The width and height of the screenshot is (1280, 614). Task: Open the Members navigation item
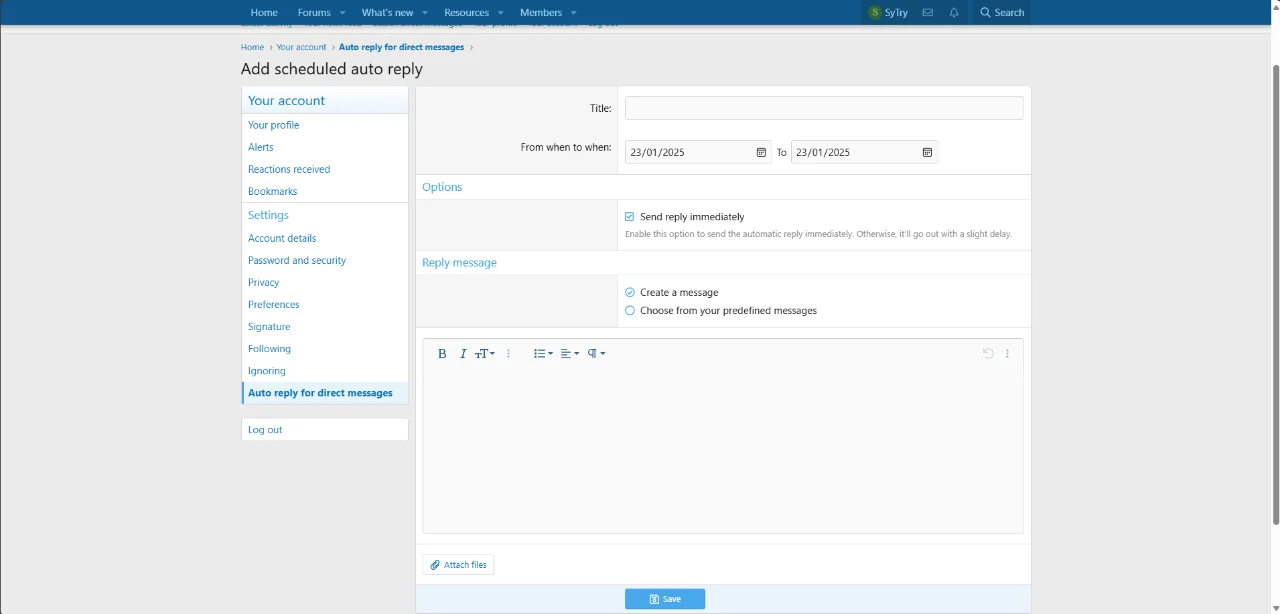coord(541,13)
